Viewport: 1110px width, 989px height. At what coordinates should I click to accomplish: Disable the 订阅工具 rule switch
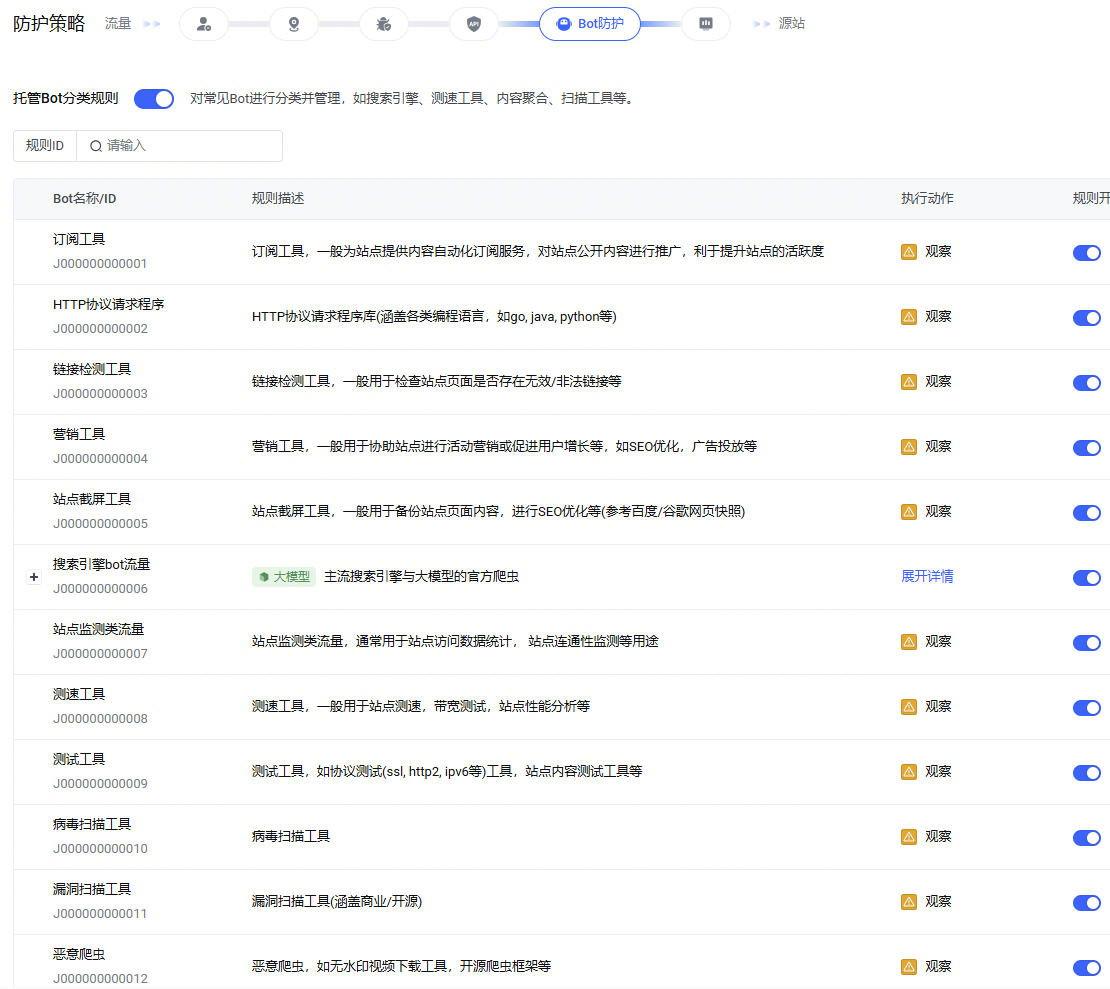[x=1086, y=253]
